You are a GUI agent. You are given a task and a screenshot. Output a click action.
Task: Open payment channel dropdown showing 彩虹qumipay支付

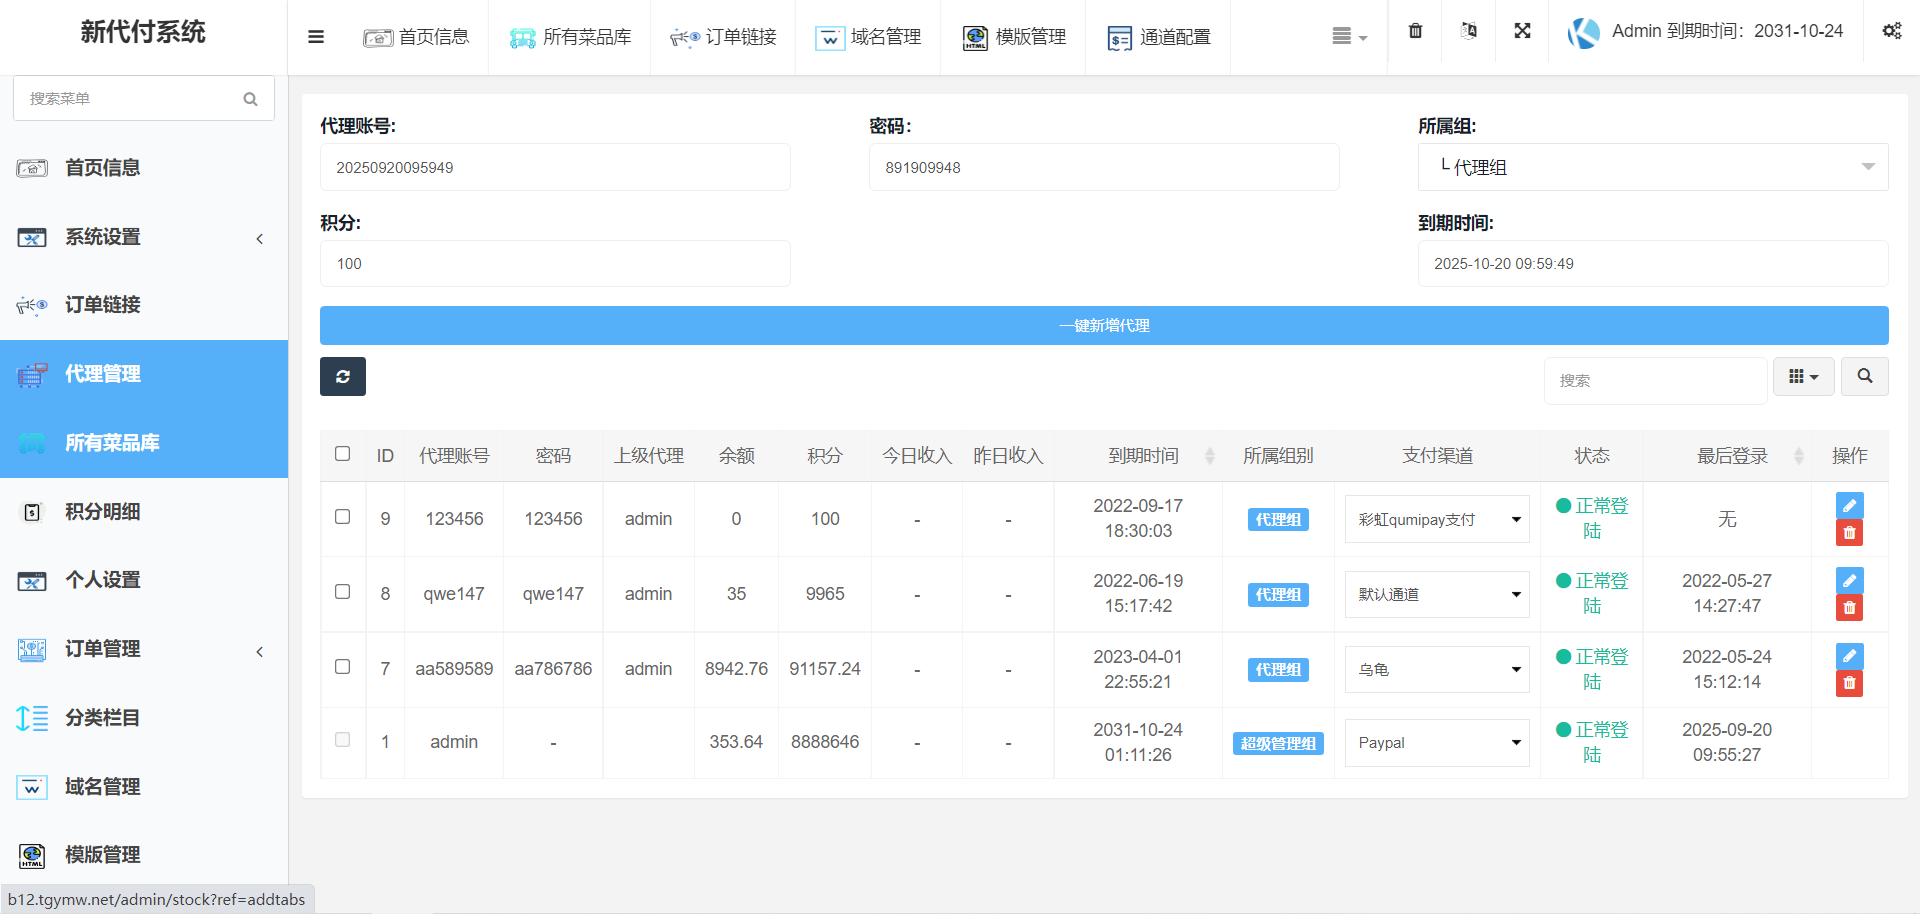click(1436, 520)
